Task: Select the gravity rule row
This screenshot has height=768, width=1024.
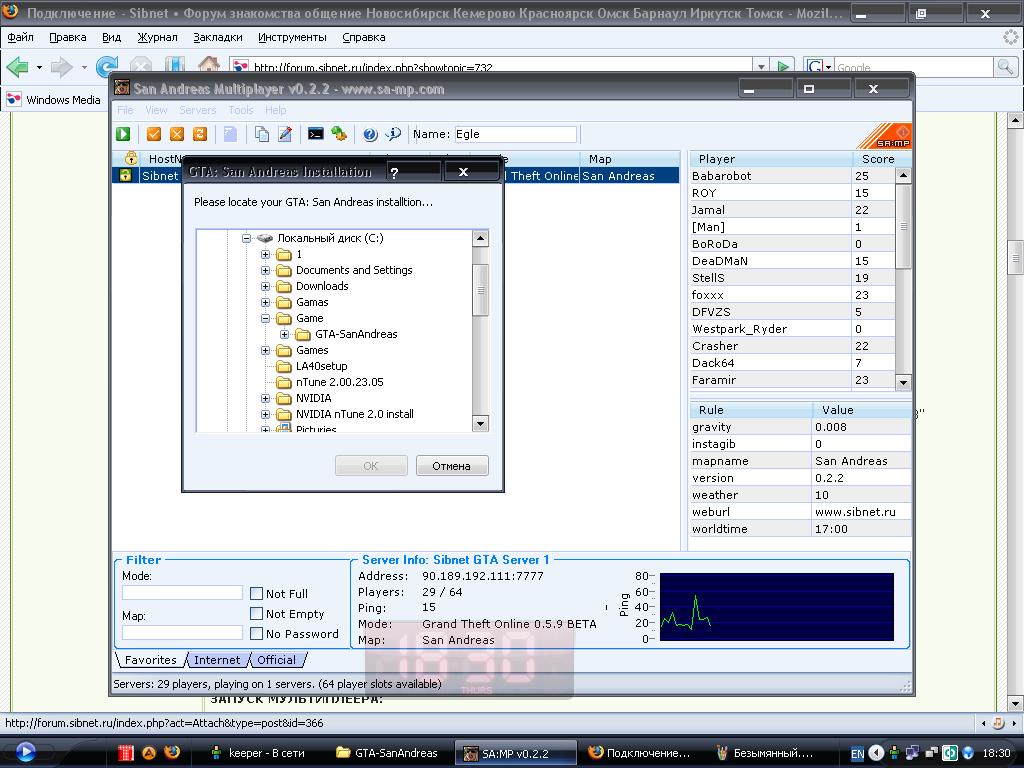Action: (800, 426)
